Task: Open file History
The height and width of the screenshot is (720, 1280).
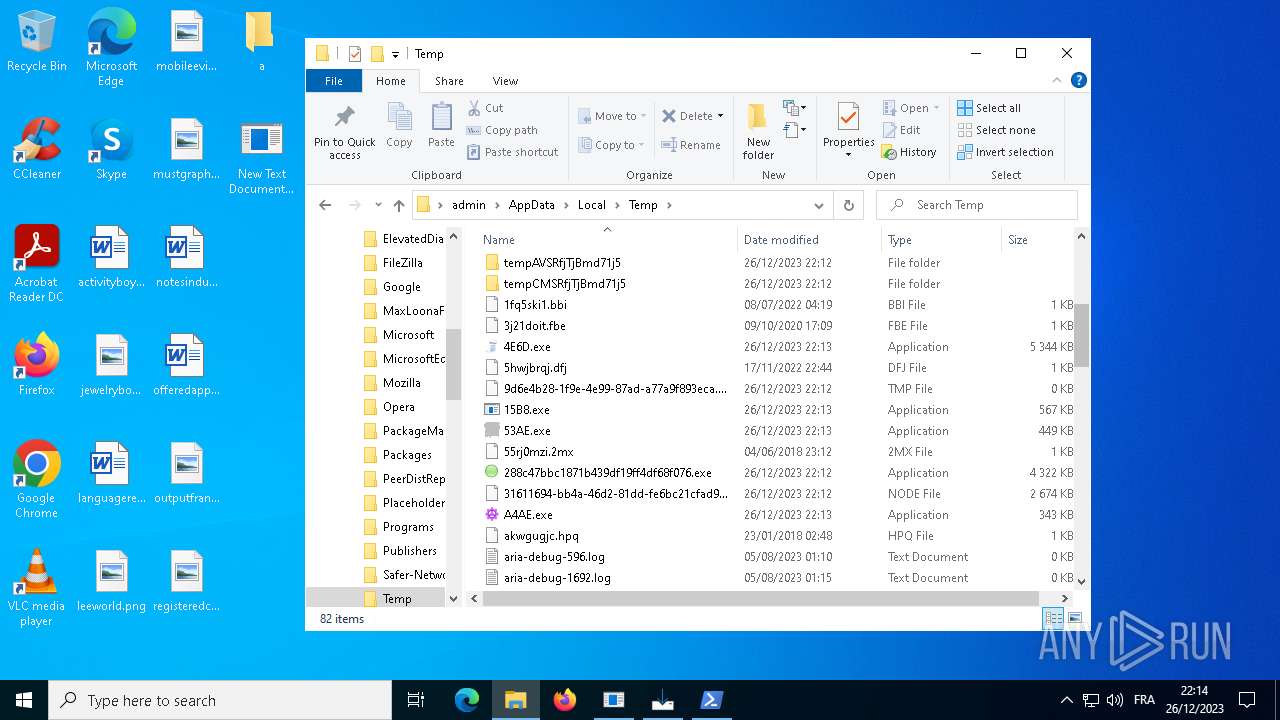Action: pyautogui.click(x=908, y=152)
